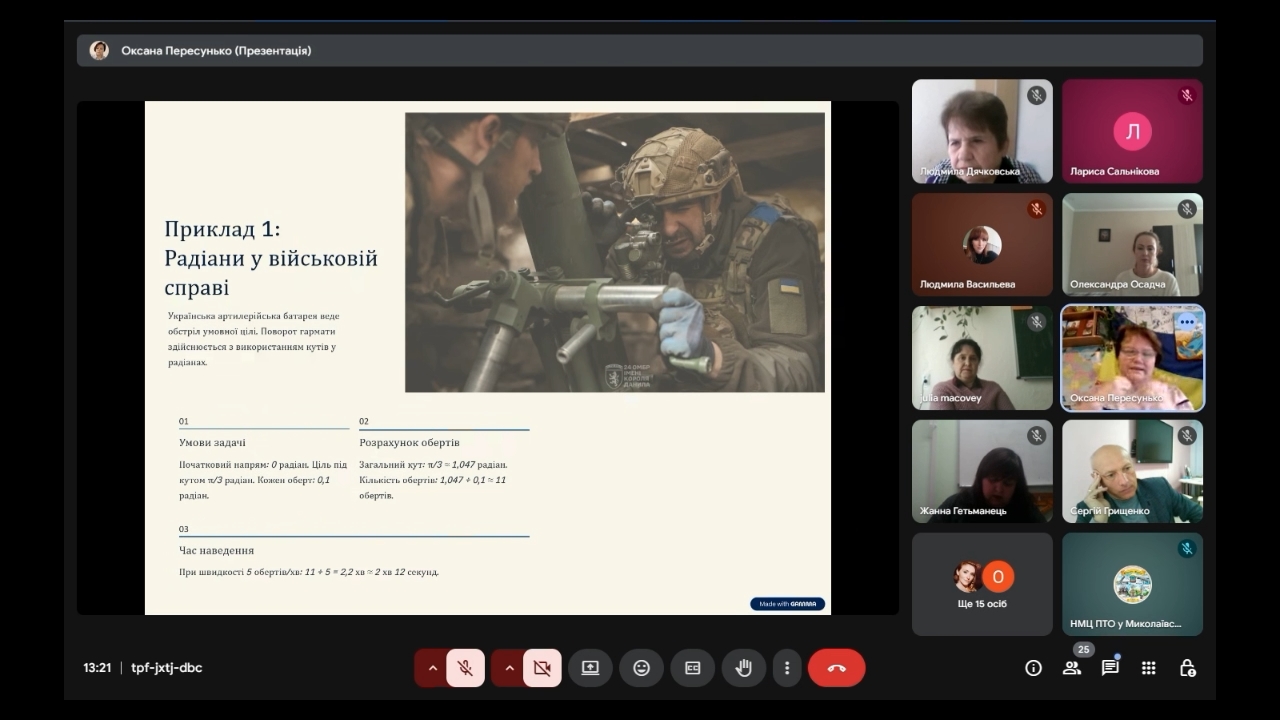
Task: Expand audio settings chevron
Action: pyautogui.click(x=433, y=668)
